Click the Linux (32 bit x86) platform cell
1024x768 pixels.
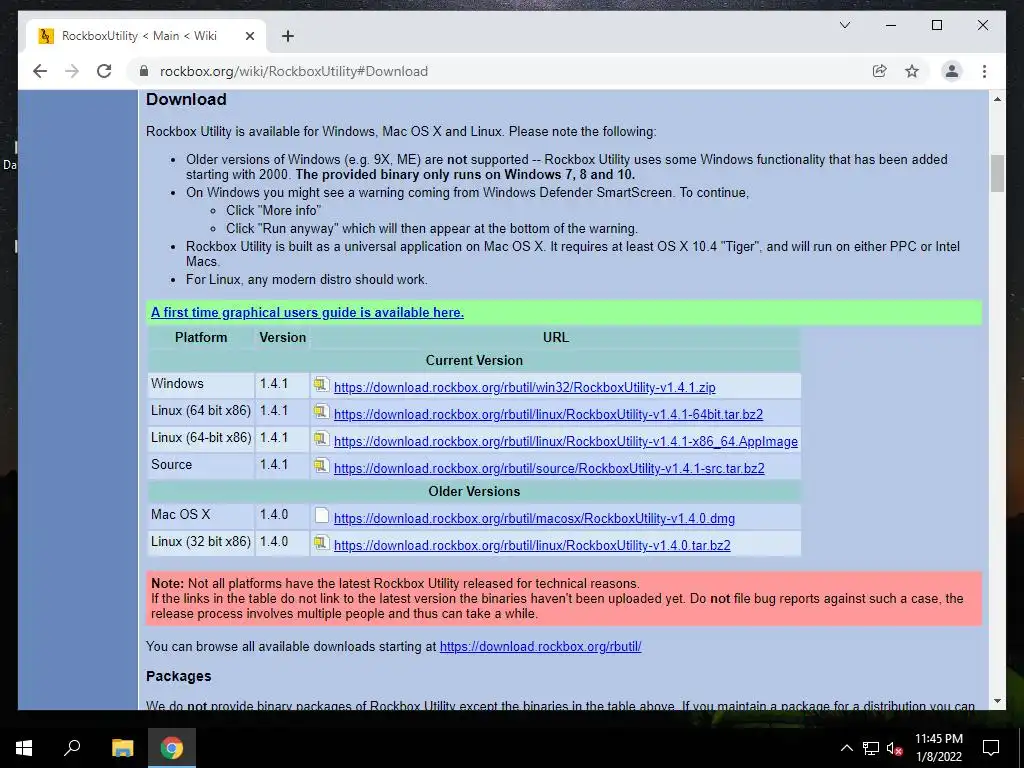tap(201, 543)
